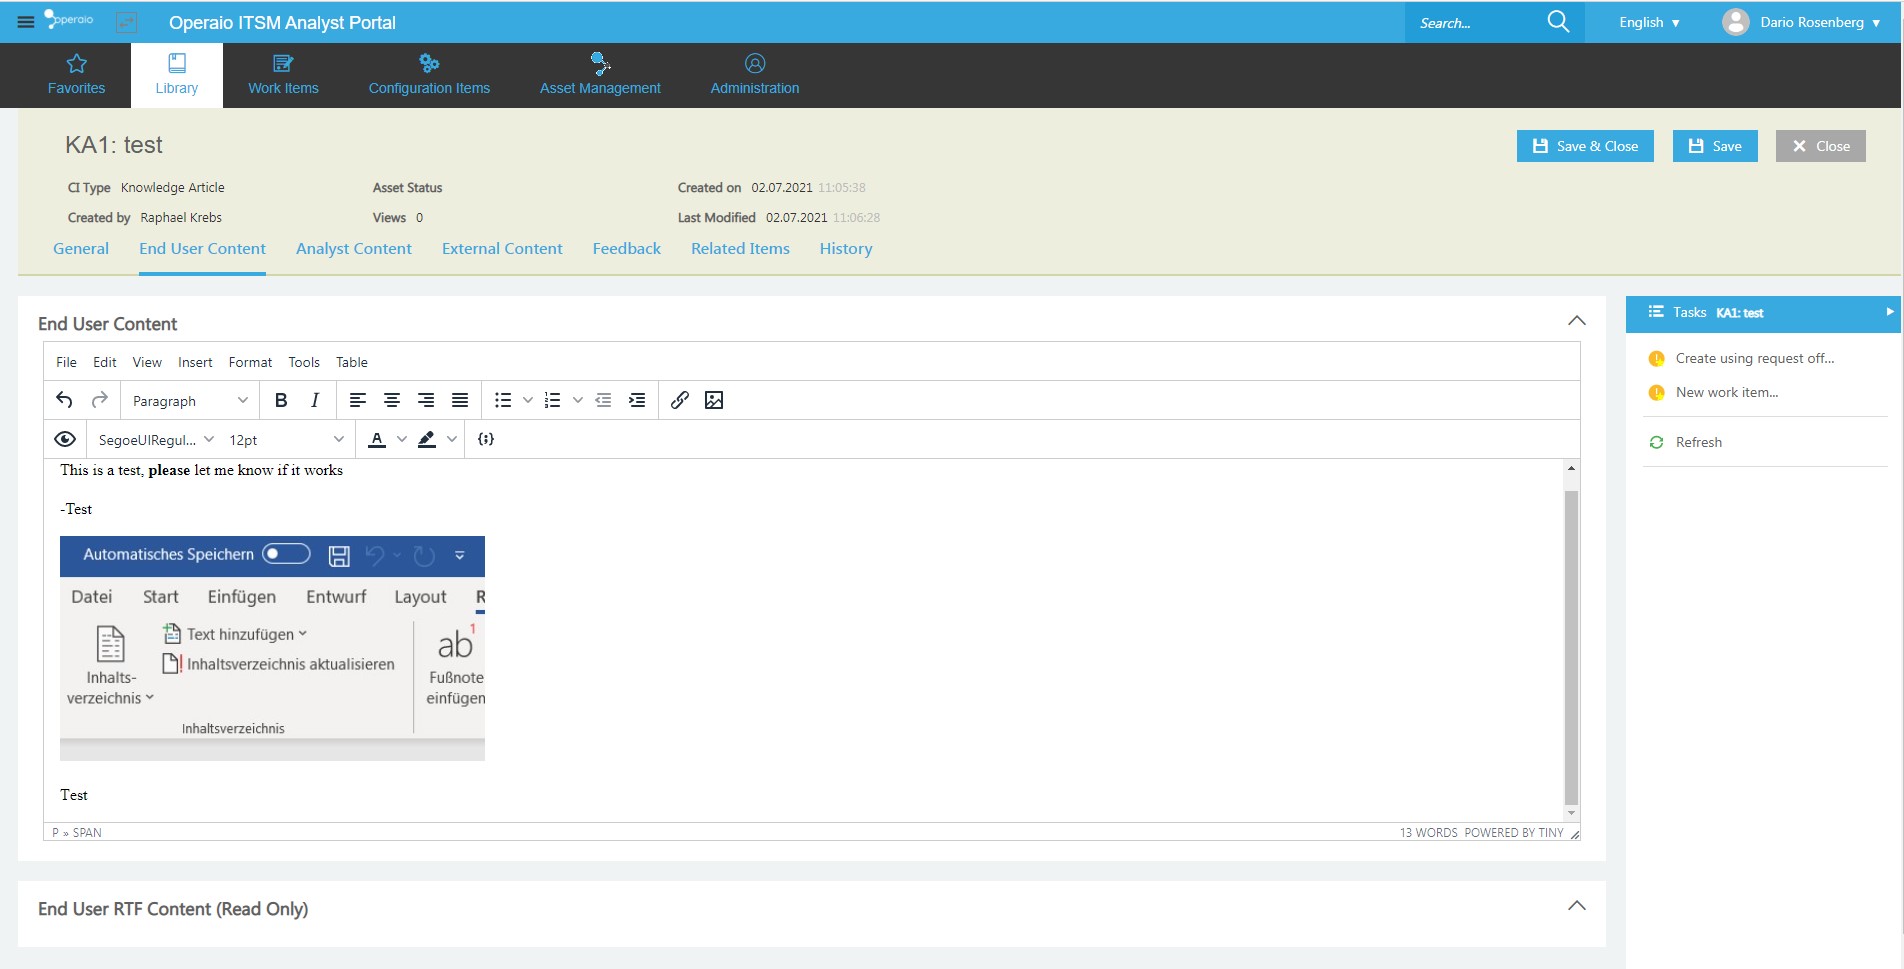The height and width of the screenshot is (969, 1904).
Task: Click the Insert image icon
Action: [x=714, y=400]
